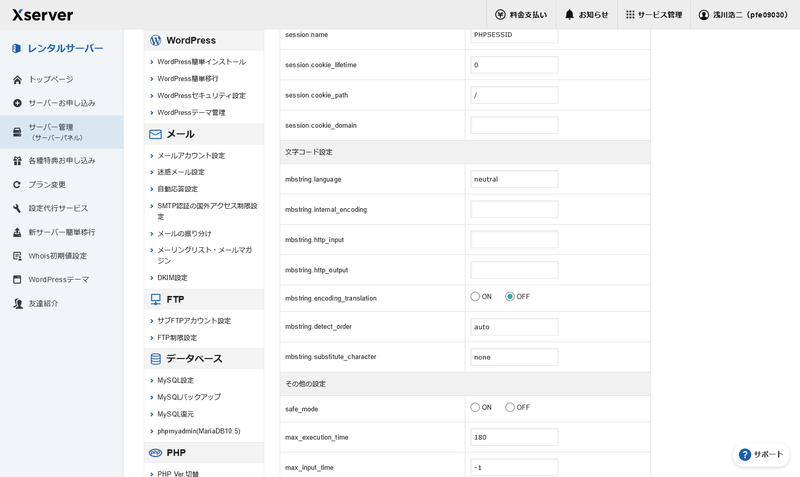The width and height of the screenshot is (800, 477).
Task: Select OFF for safe_mode
Action: pos(510,407)
